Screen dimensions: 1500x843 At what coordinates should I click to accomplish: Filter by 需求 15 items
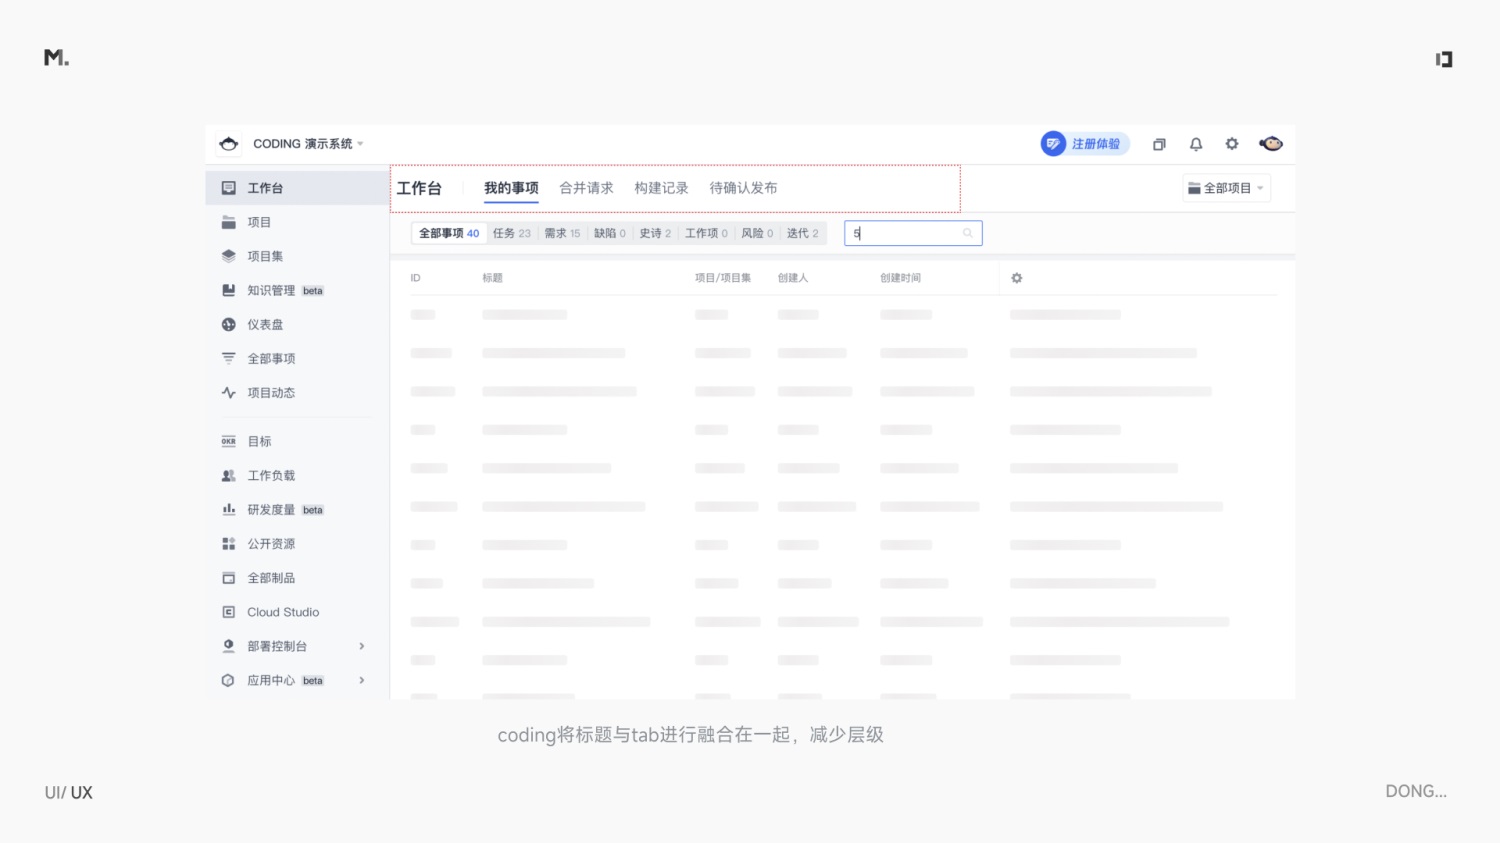[x=562, y=234]
